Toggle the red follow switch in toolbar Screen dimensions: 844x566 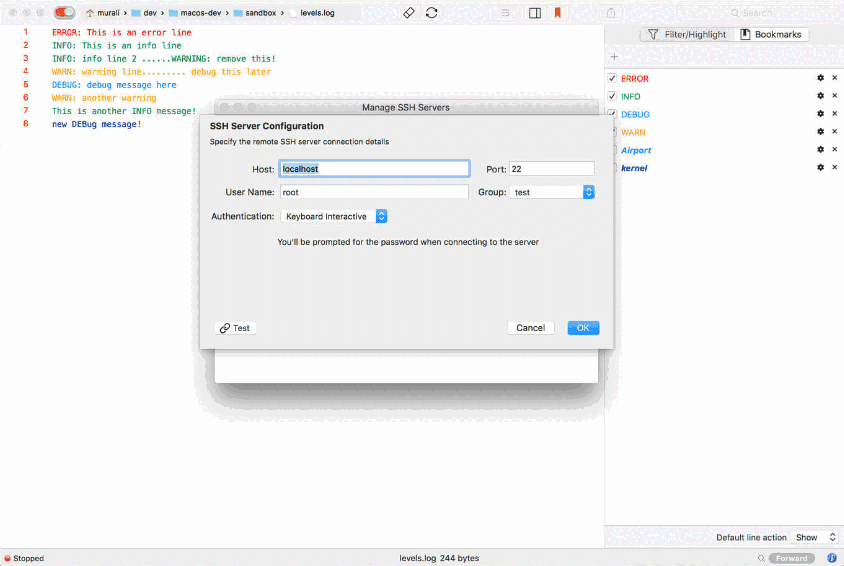coord(65,13)
